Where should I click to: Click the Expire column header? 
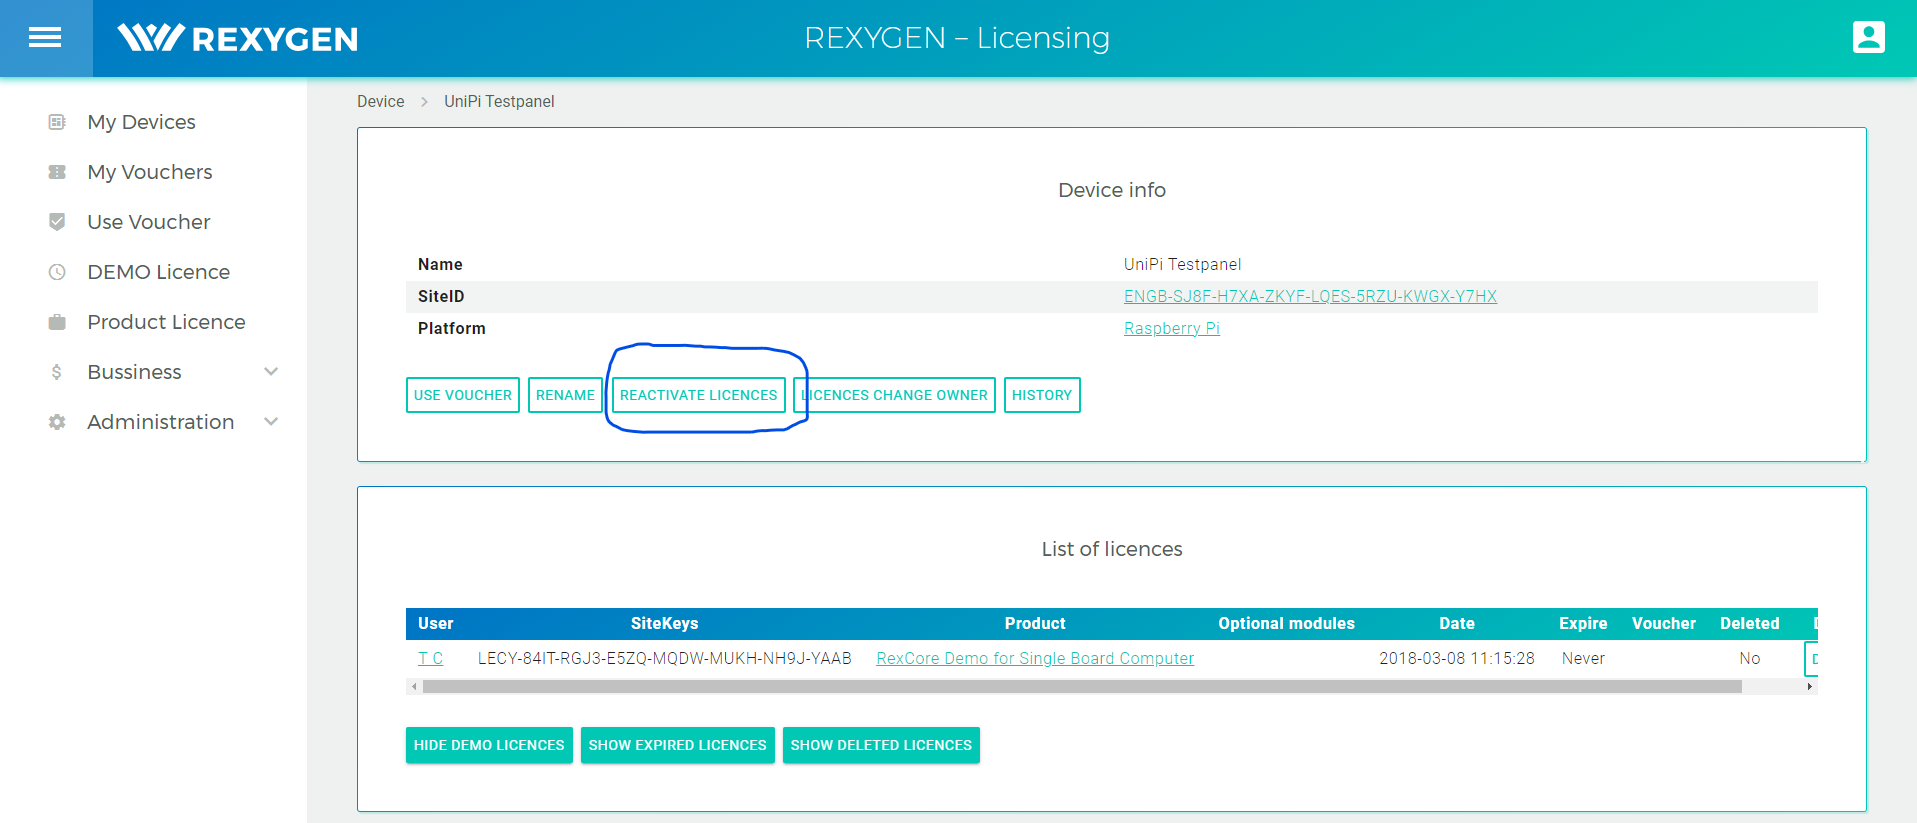pyautogui.click(x=1583, y=623)
